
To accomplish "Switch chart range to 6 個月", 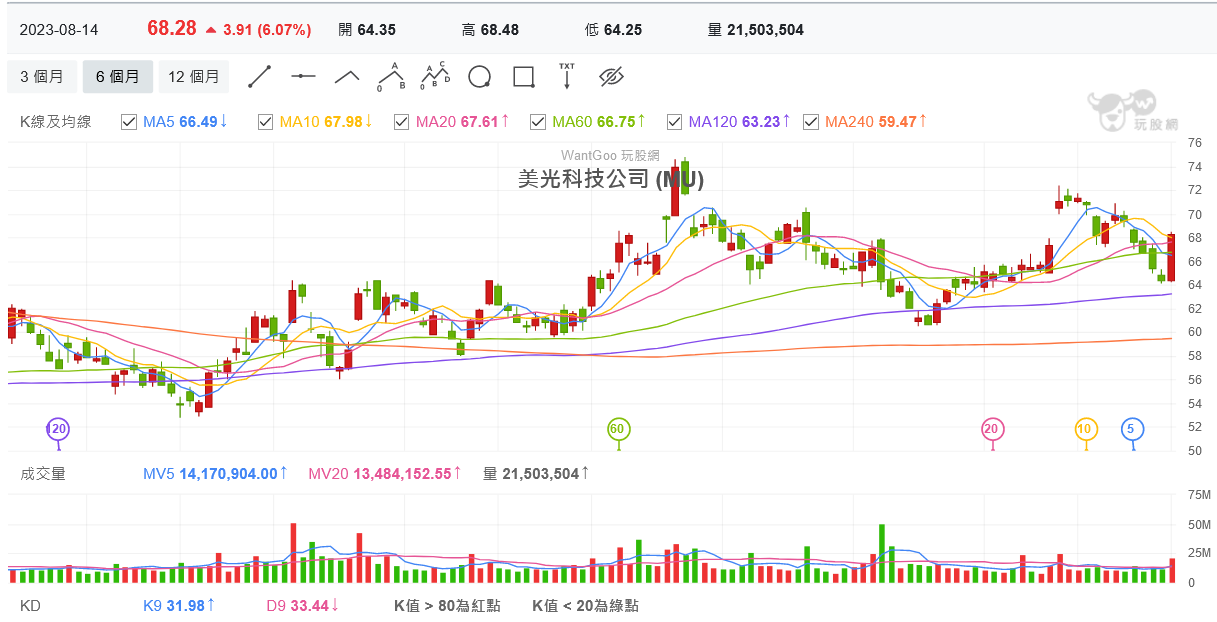I will (118, 76).
